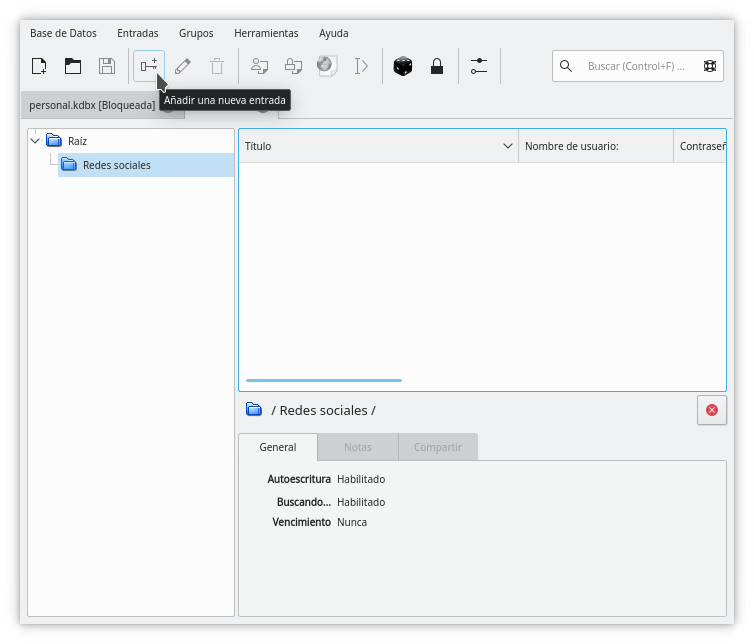Screen dimensions: 754x644
Task: Click the copy username icon
Action: 259,66
